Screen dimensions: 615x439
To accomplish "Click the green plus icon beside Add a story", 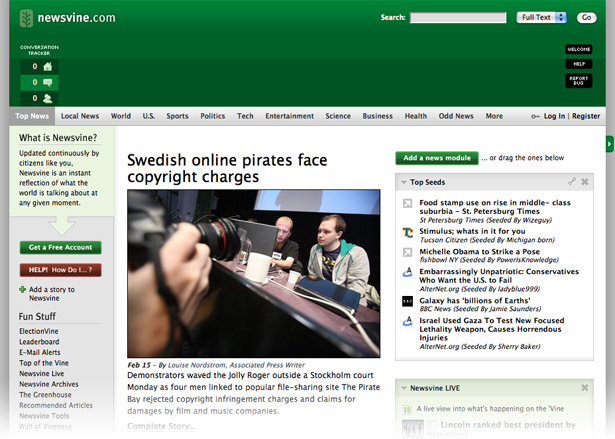I will point(22,290).
